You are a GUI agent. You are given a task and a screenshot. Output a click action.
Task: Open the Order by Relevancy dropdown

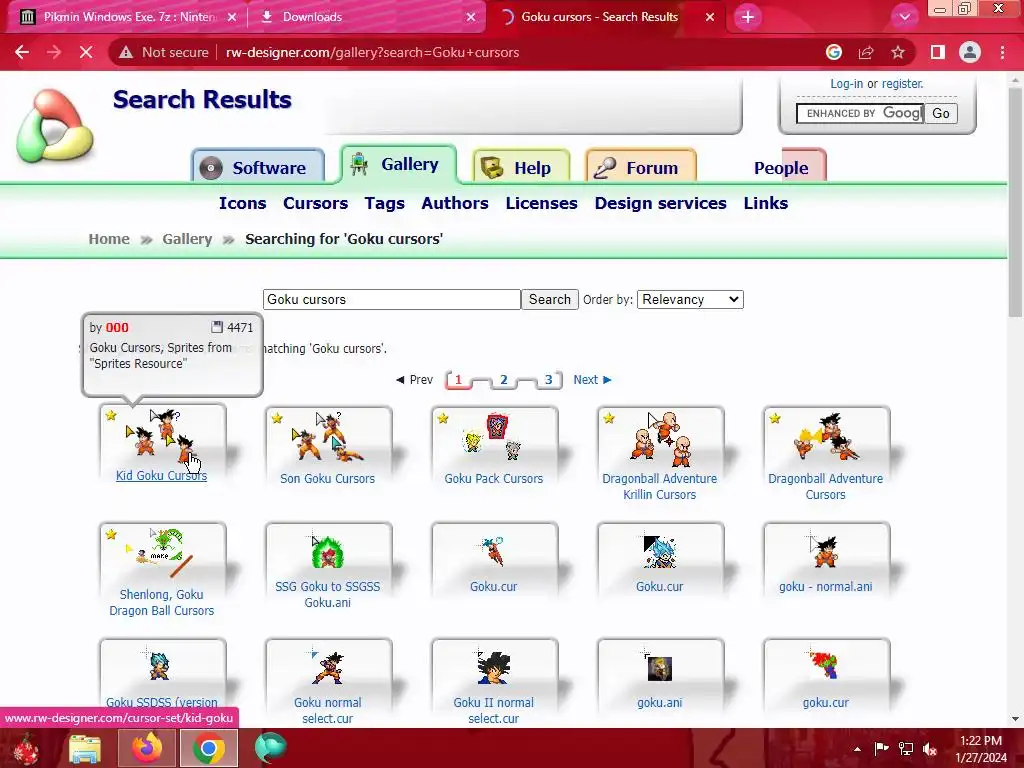[690, 299]
